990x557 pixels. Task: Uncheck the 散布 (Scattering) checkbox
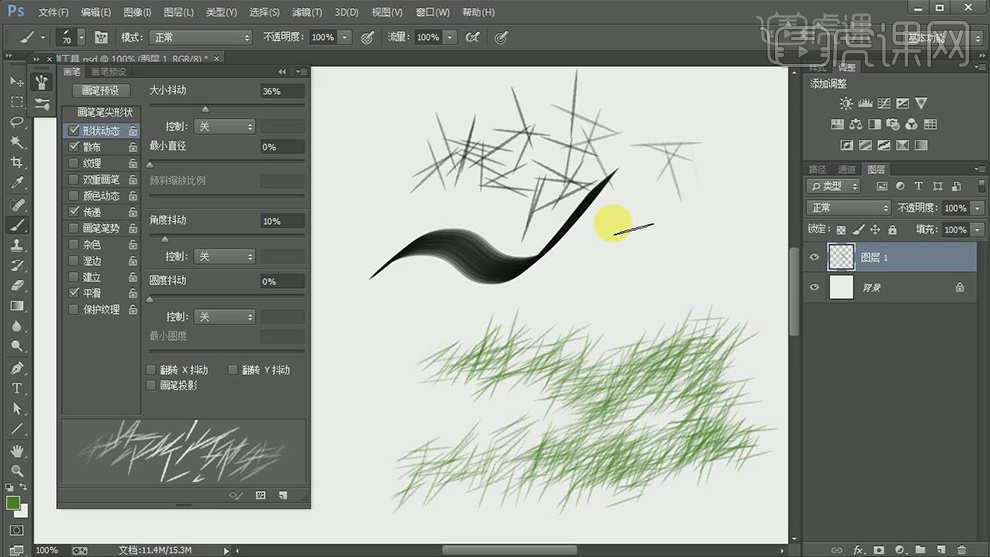pos(73,147)
